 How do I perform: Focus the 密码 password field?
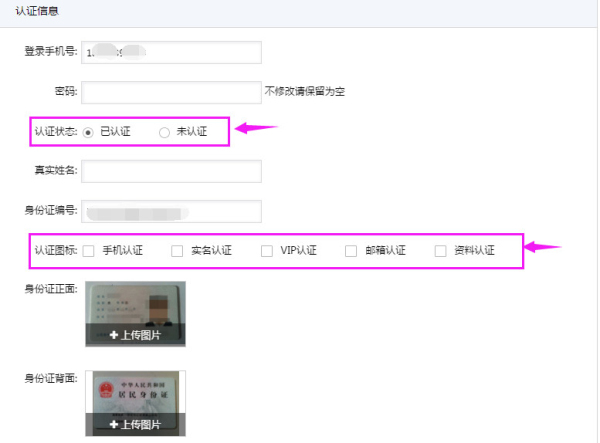[171, 92]
